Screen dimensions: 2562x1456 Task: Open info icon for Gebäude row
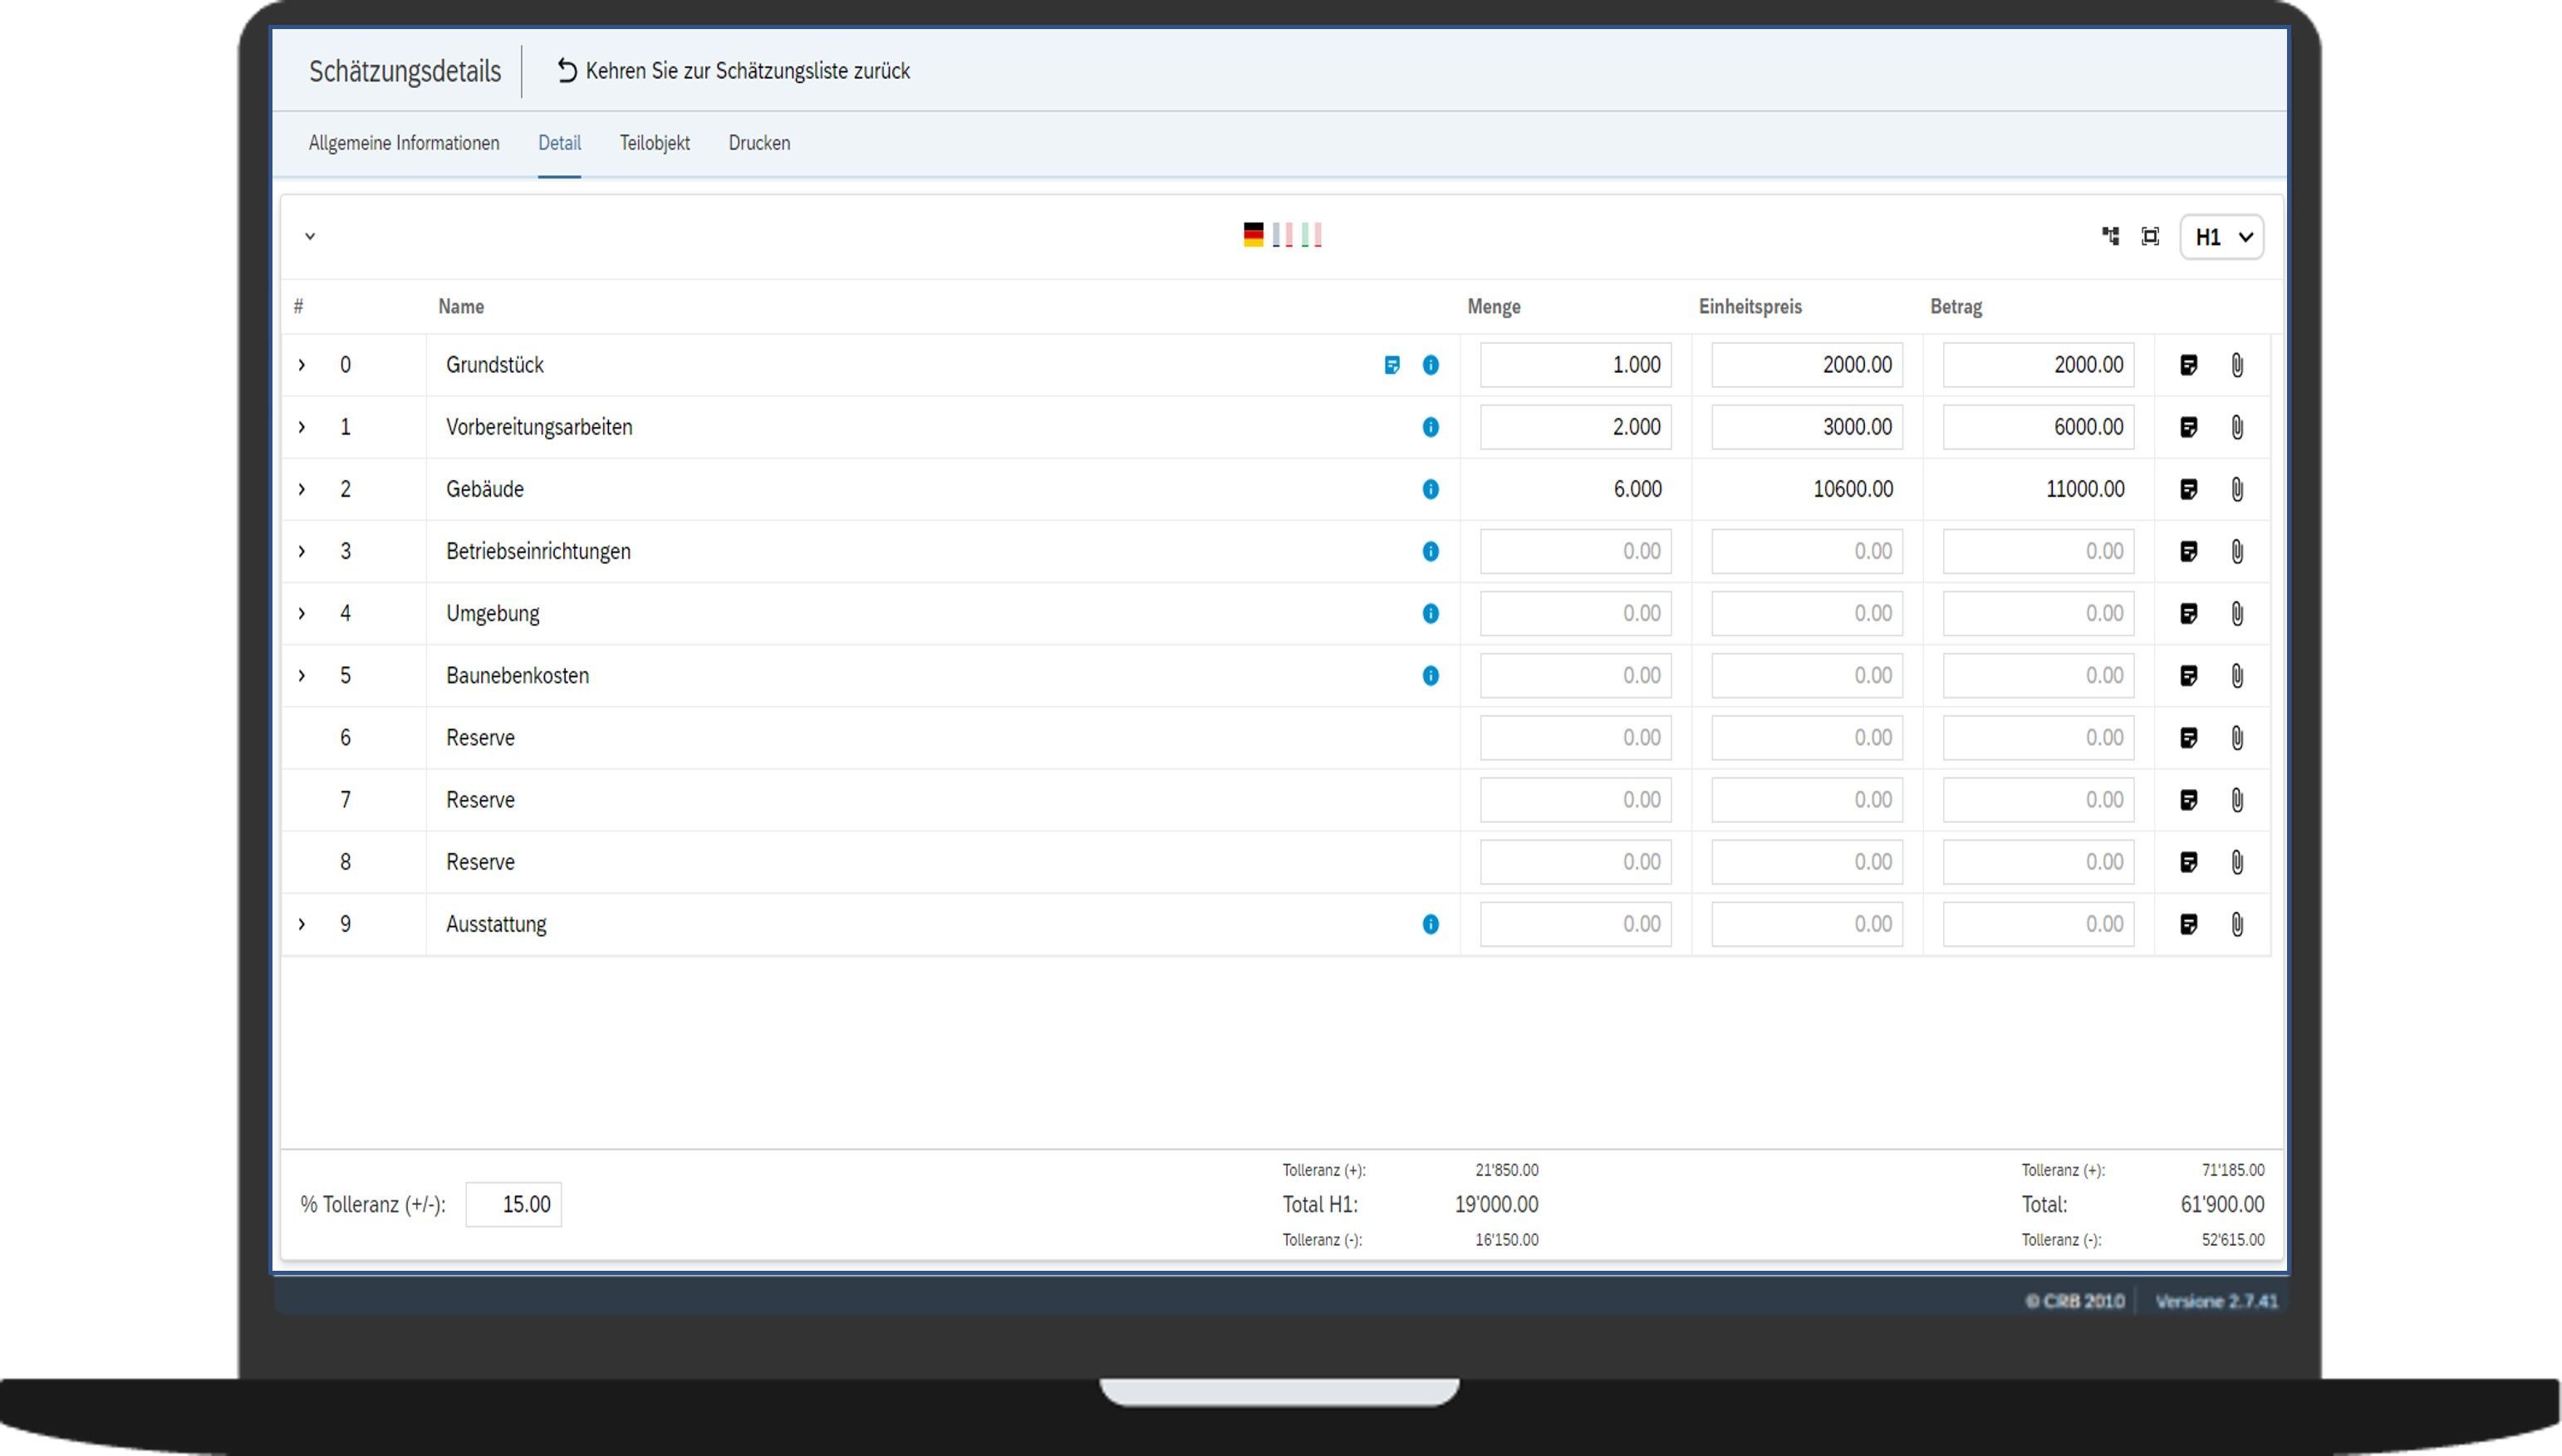[1430, 489]
